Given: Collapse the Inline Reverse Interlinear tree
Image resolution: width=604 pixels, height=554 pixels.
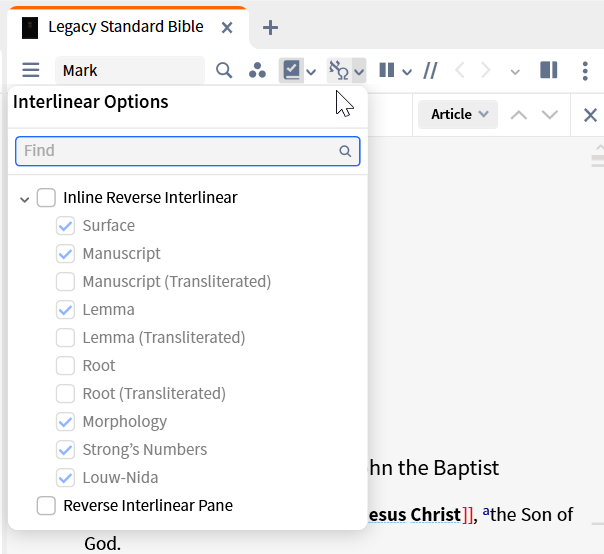Looking at the screenshot, I should click(x=25, y=199).
